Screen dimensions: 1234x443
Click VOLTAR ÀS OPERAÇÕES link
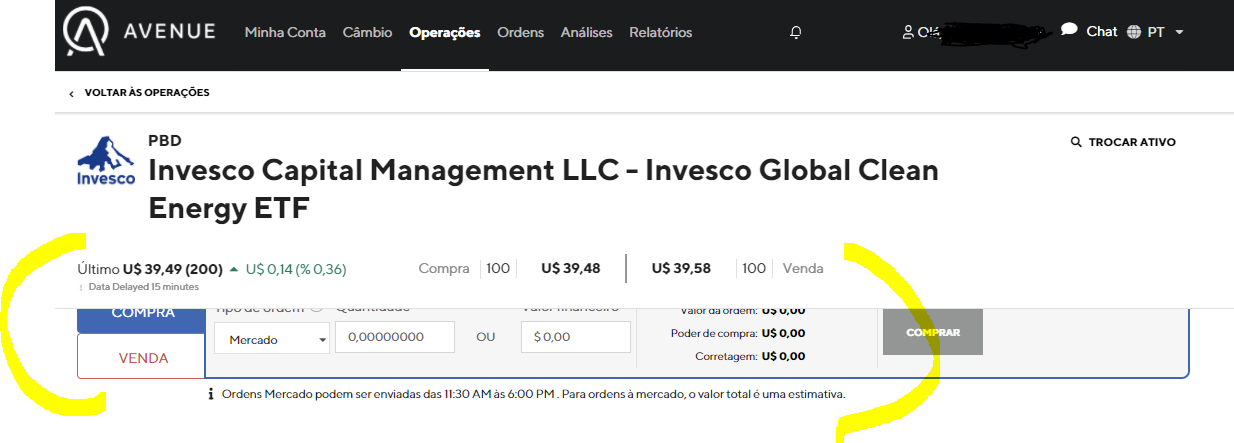click(x=147, y=93)
